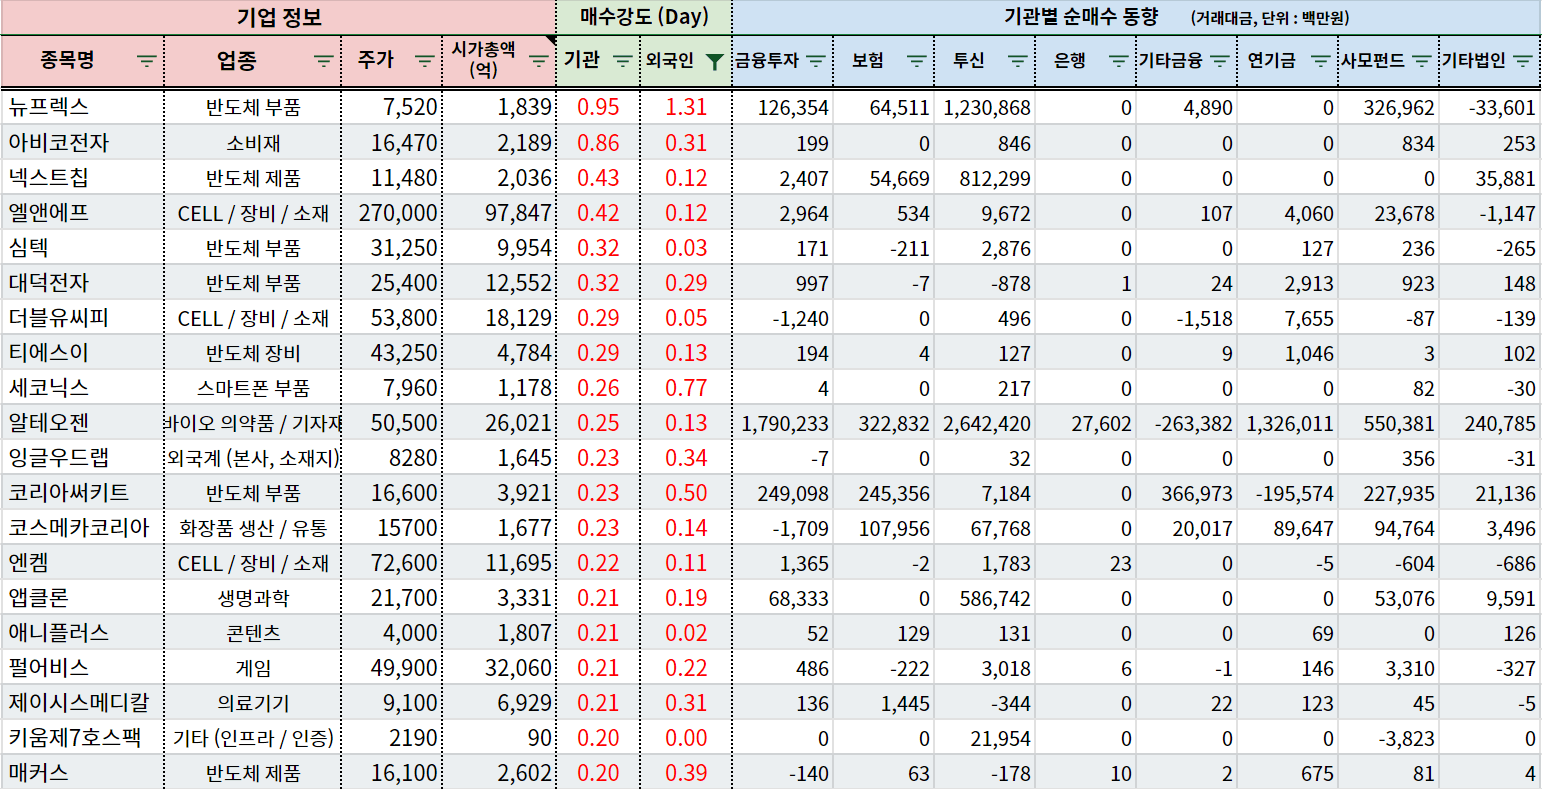Select the 펄어비스 stock name cell

pyautogui.click(x=82, y=667)
